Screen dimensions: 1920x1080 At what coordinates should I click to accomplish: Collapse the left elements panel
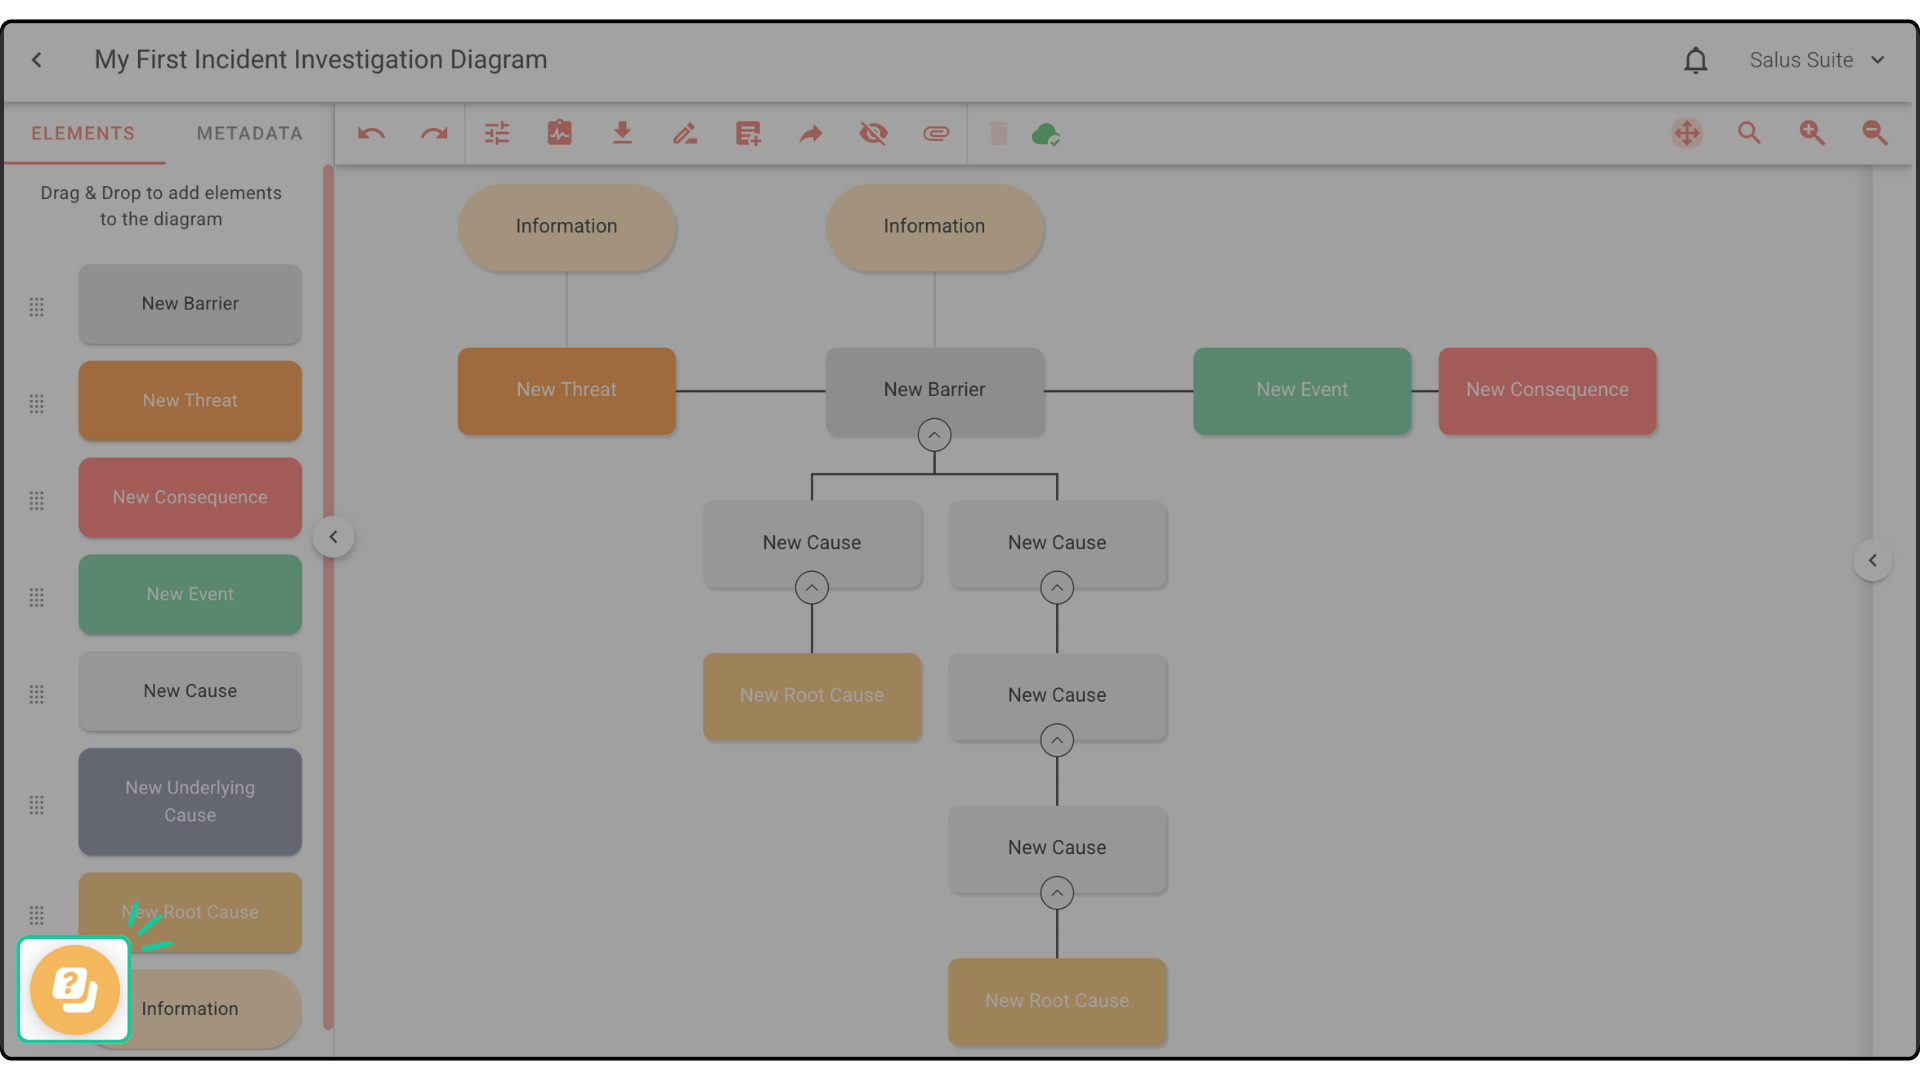pyautogui.click(x=333, y=537)
